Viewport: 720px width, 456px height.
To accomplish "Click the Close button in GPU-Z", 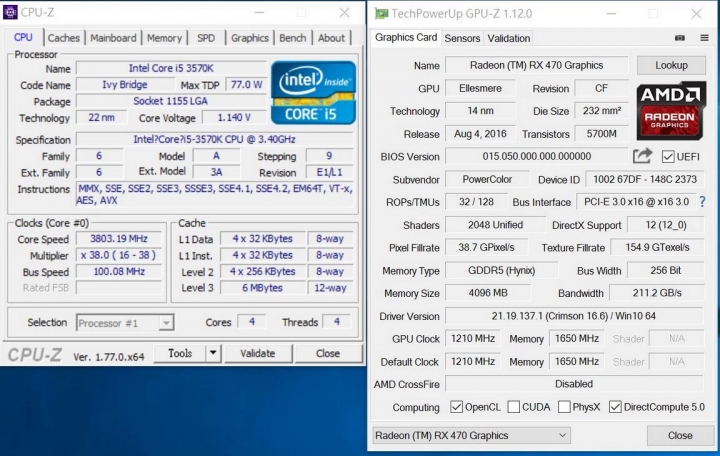I will coord(680,435).
